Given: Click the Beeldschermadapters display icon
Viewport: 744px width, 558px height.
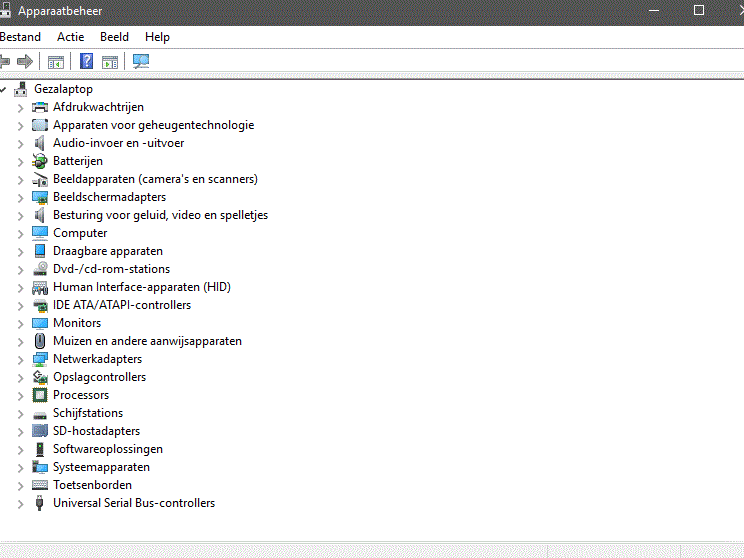Looking at the screenshot, I should click(40, 197).
